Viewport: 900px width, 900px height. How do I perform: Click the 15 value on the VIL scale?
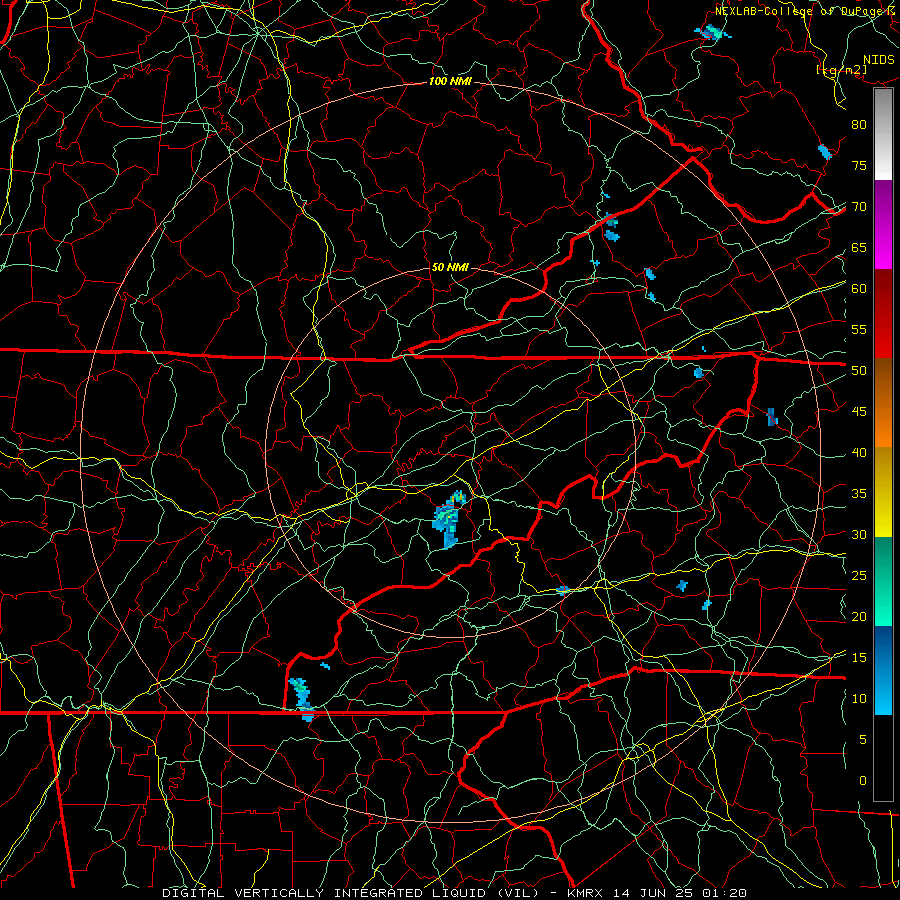click(x=859, y=658)
